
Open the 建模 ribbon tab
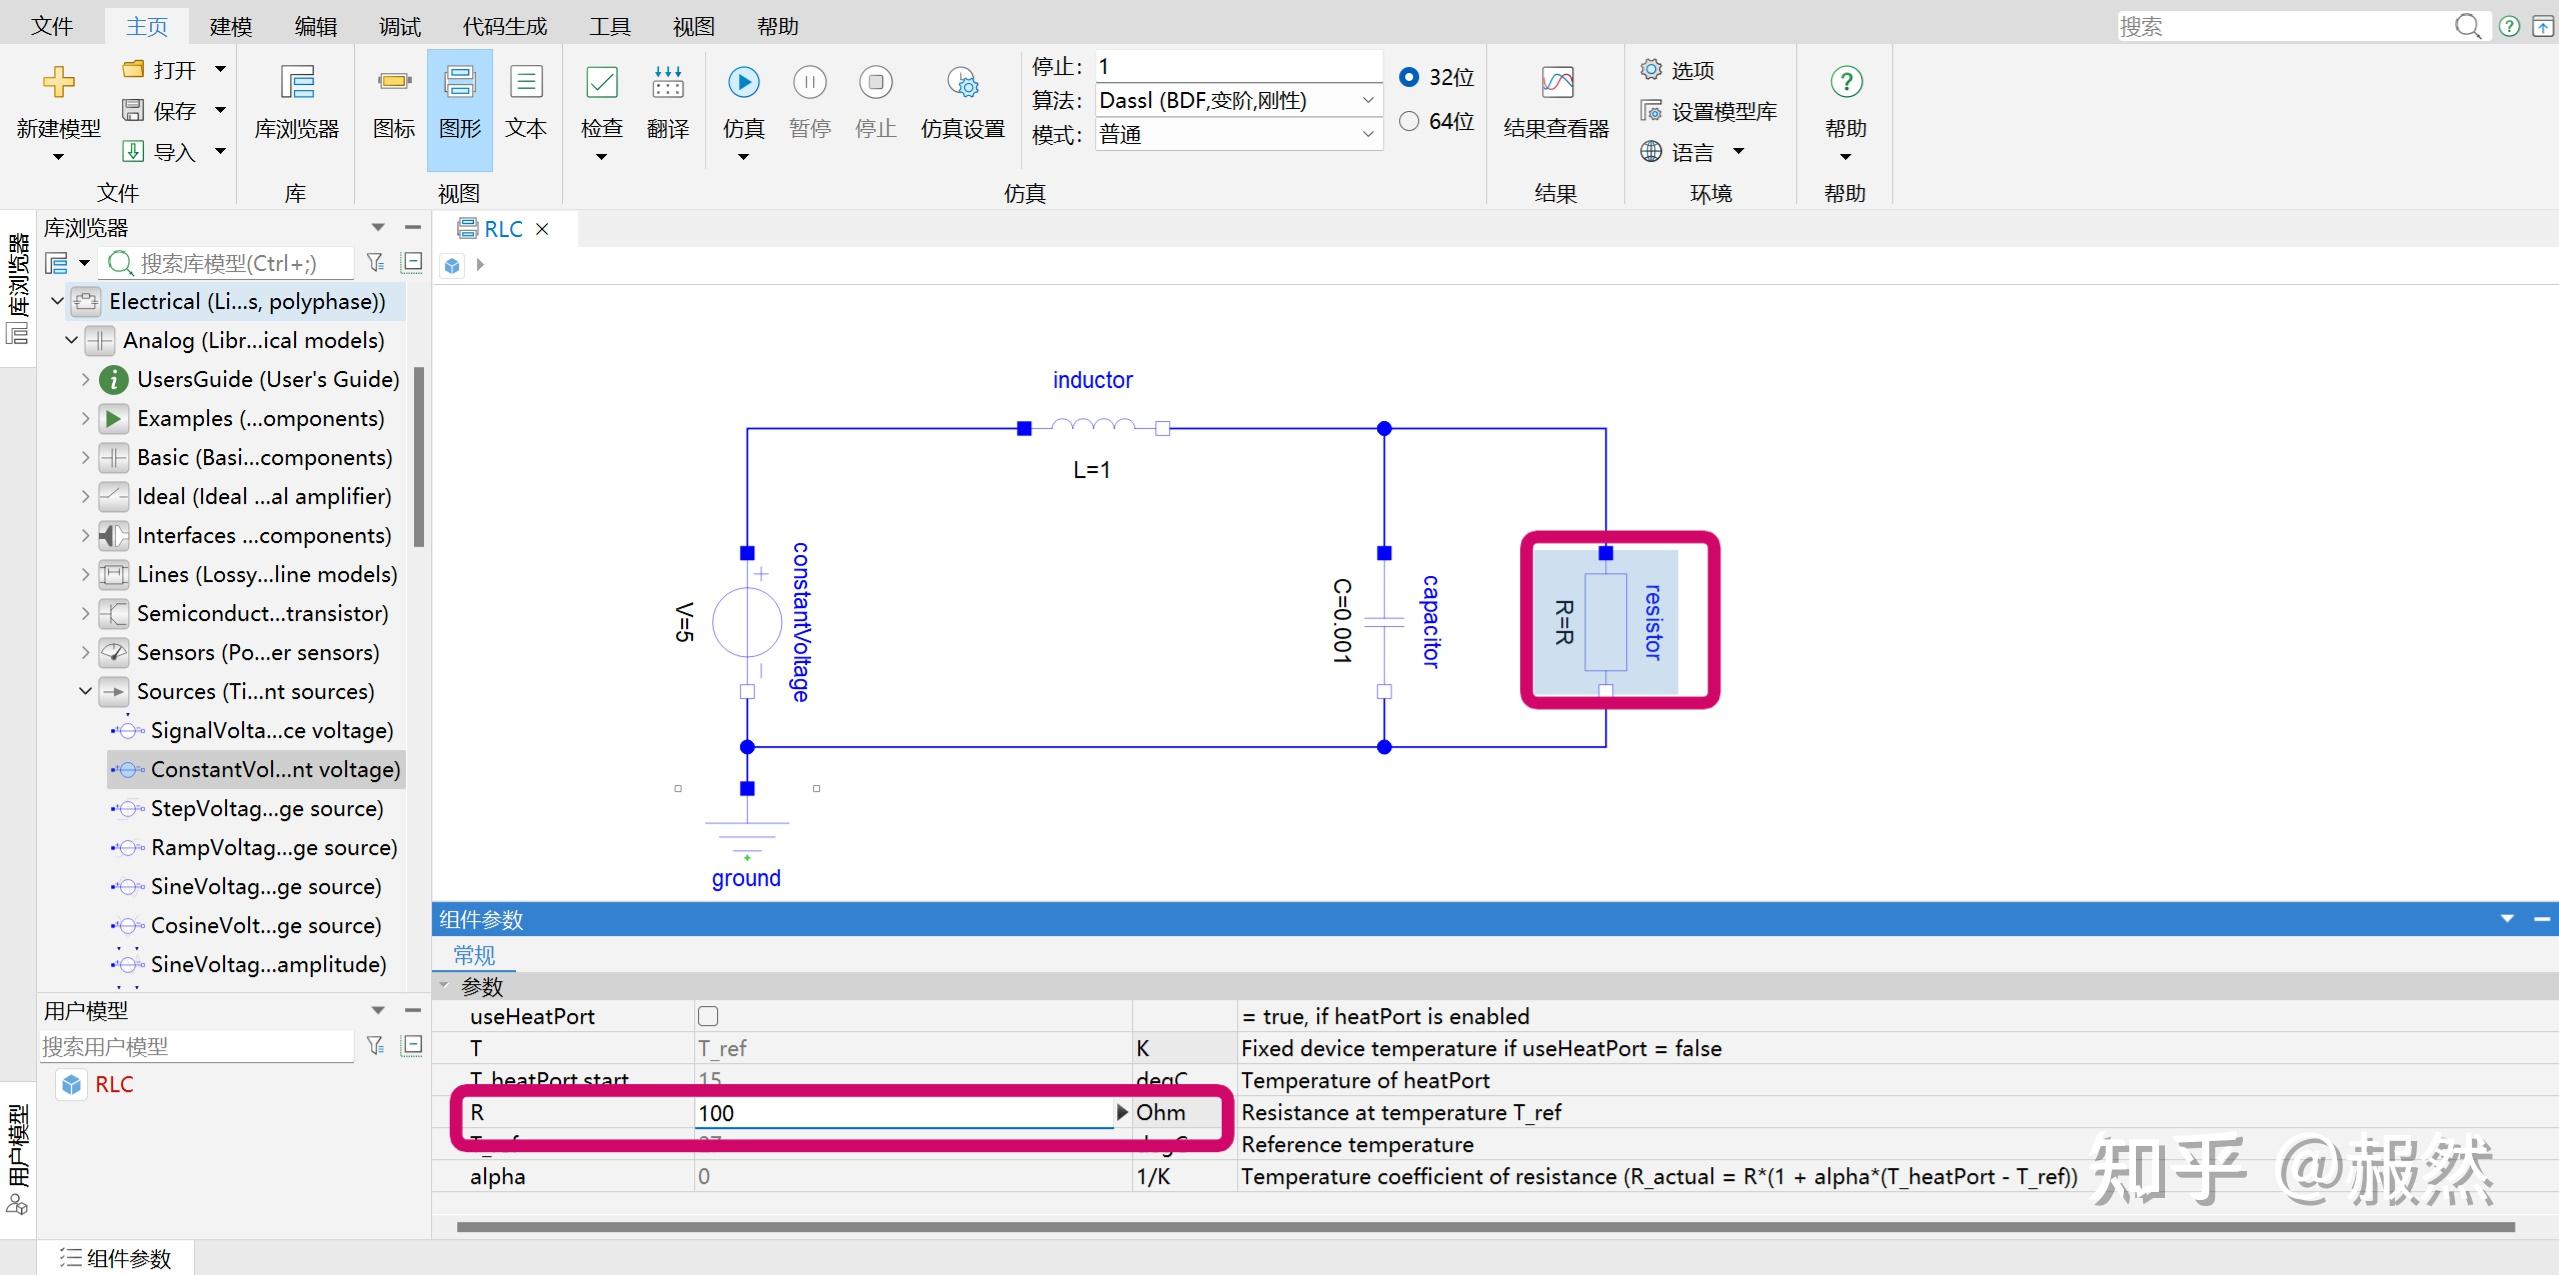pyautogui.click(x=231, y=26)
